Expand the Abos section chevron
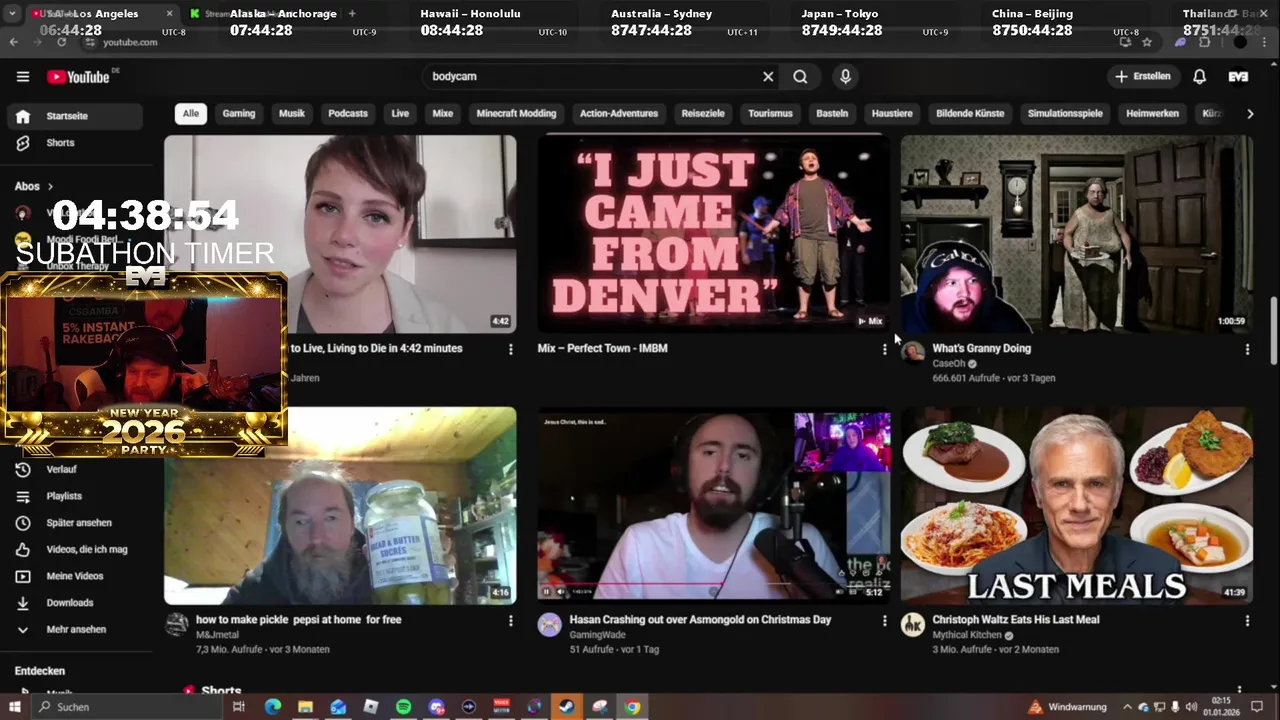The width and height of the screenshot is (1280, 720). (50, 186)
